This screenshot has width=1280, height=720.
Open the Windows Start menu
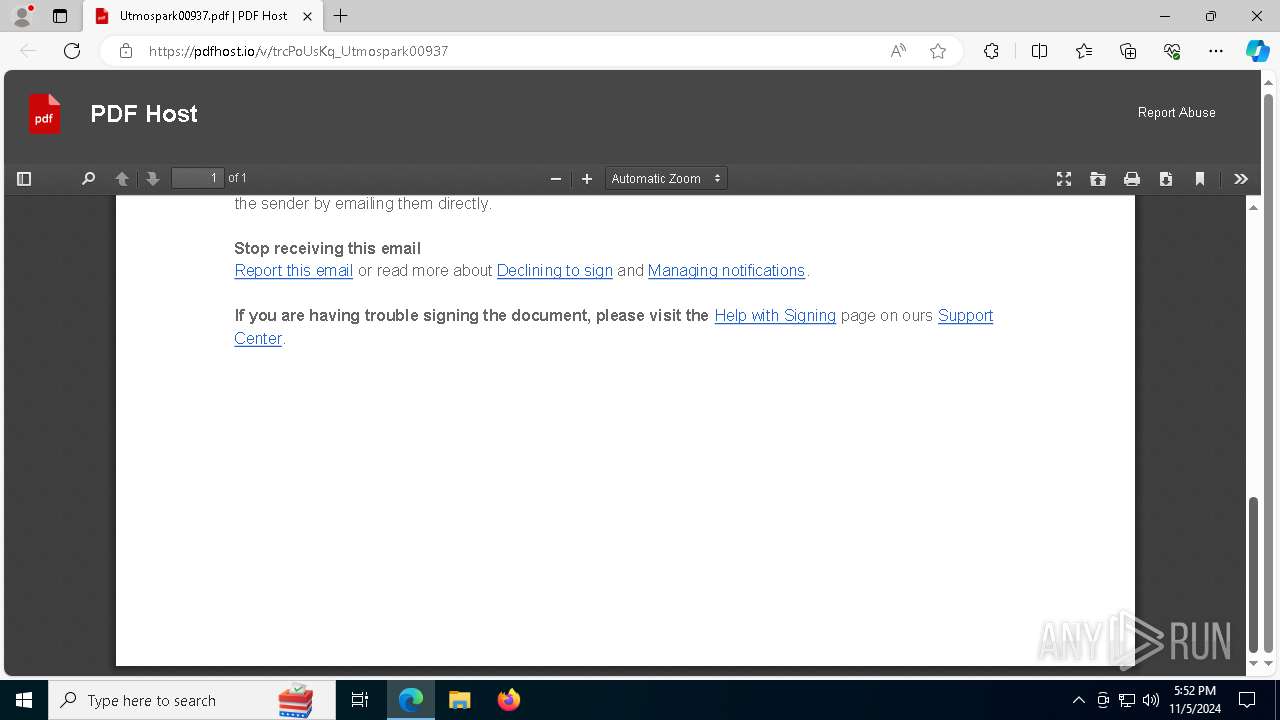[x=24, y=700]
